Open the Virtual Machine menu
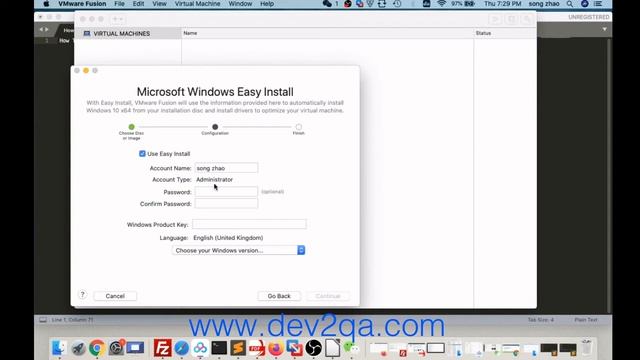 [198, 4]
